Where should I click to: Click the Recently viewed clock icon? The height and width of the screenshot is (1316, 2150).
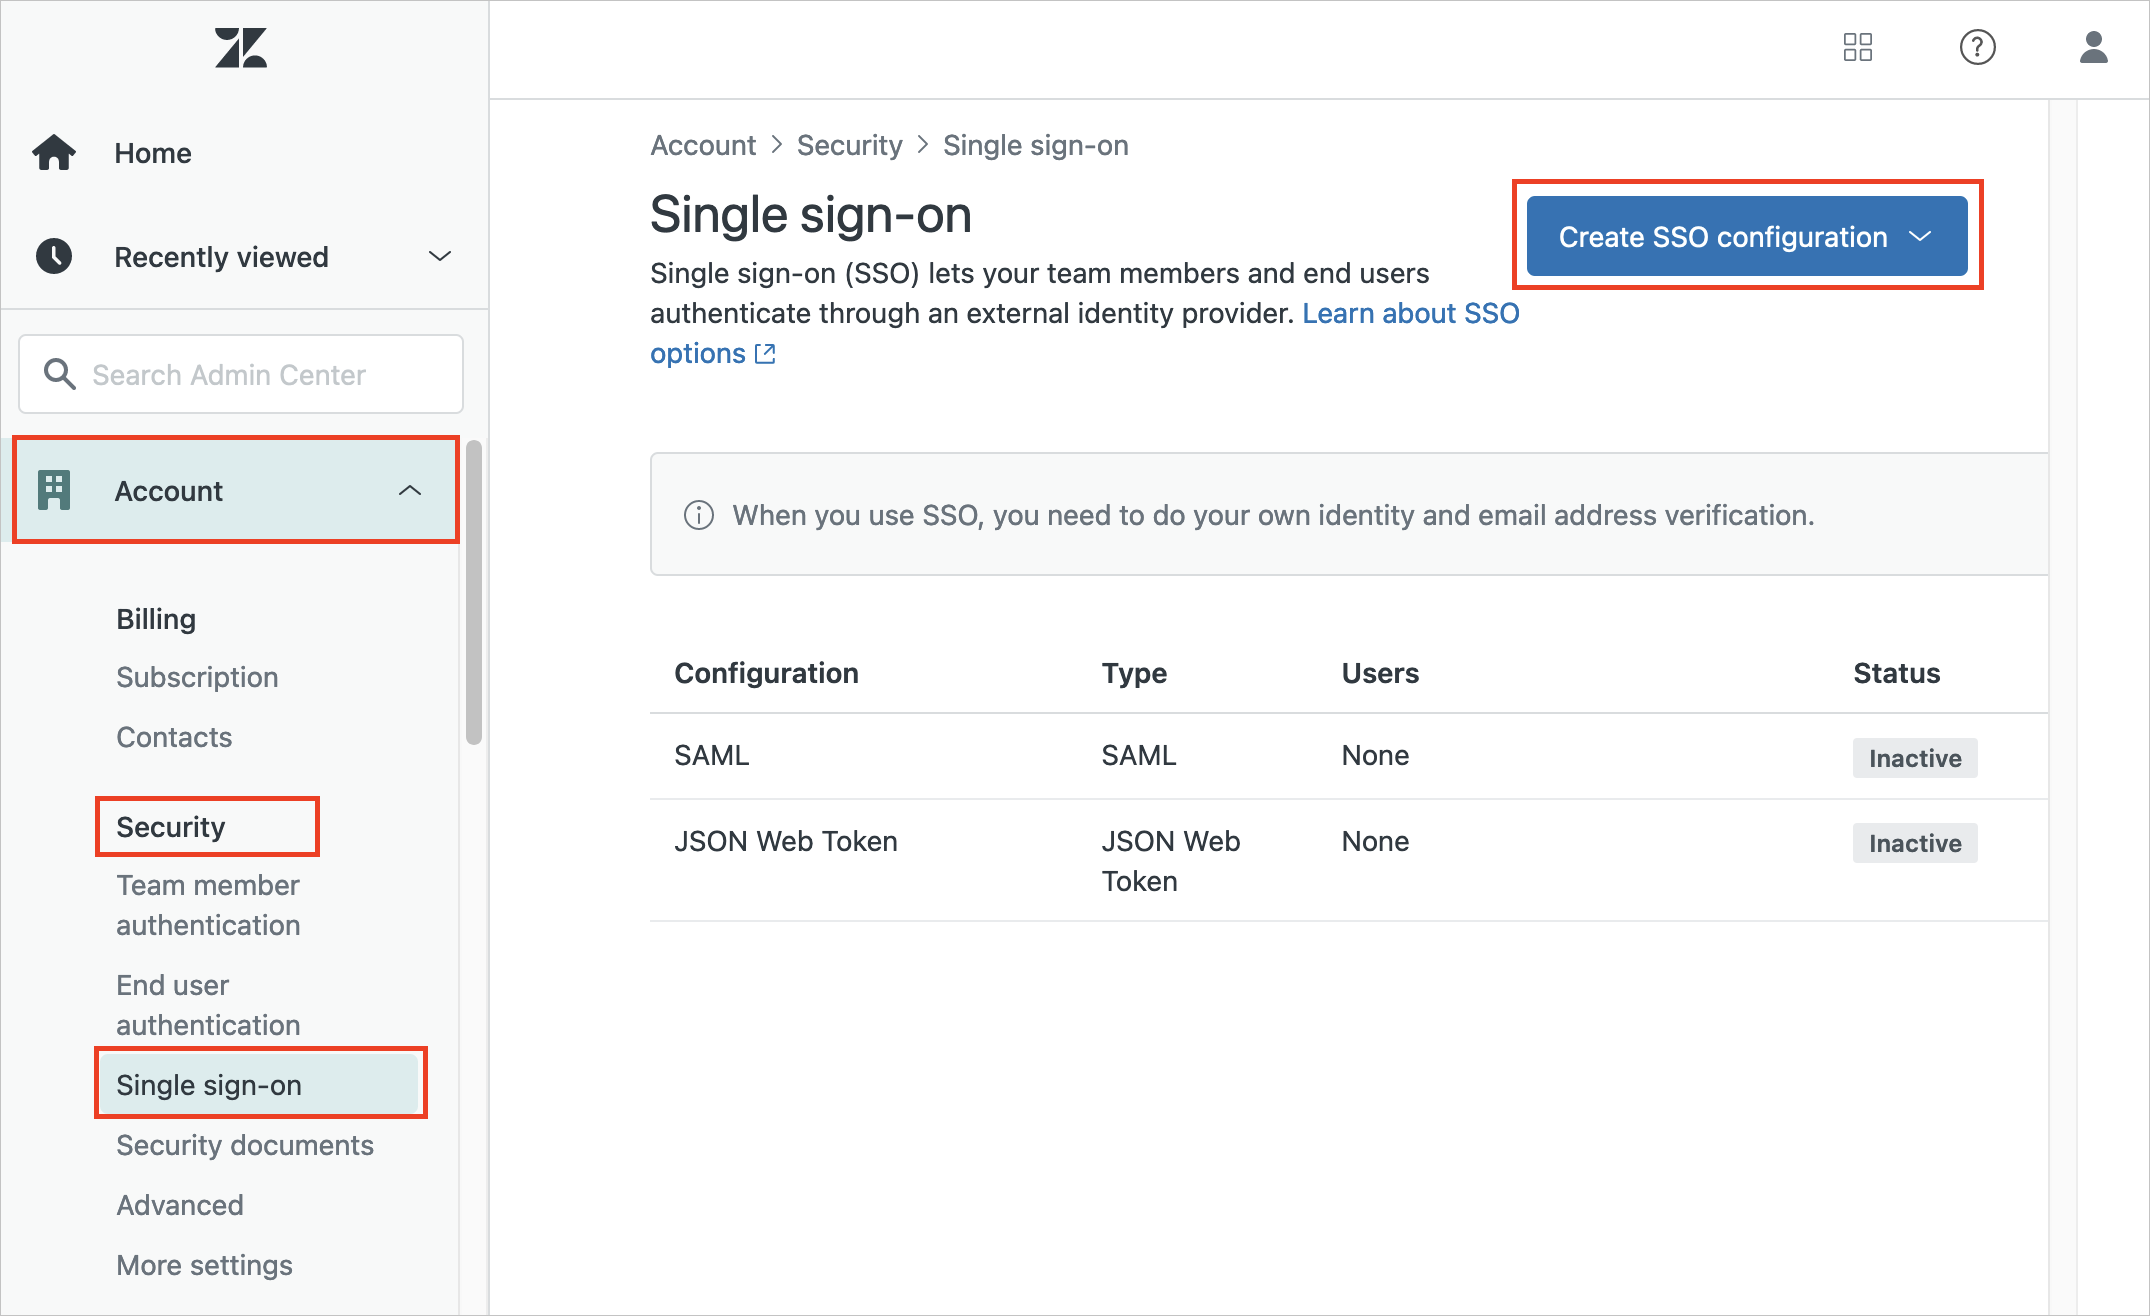(55, 256)
